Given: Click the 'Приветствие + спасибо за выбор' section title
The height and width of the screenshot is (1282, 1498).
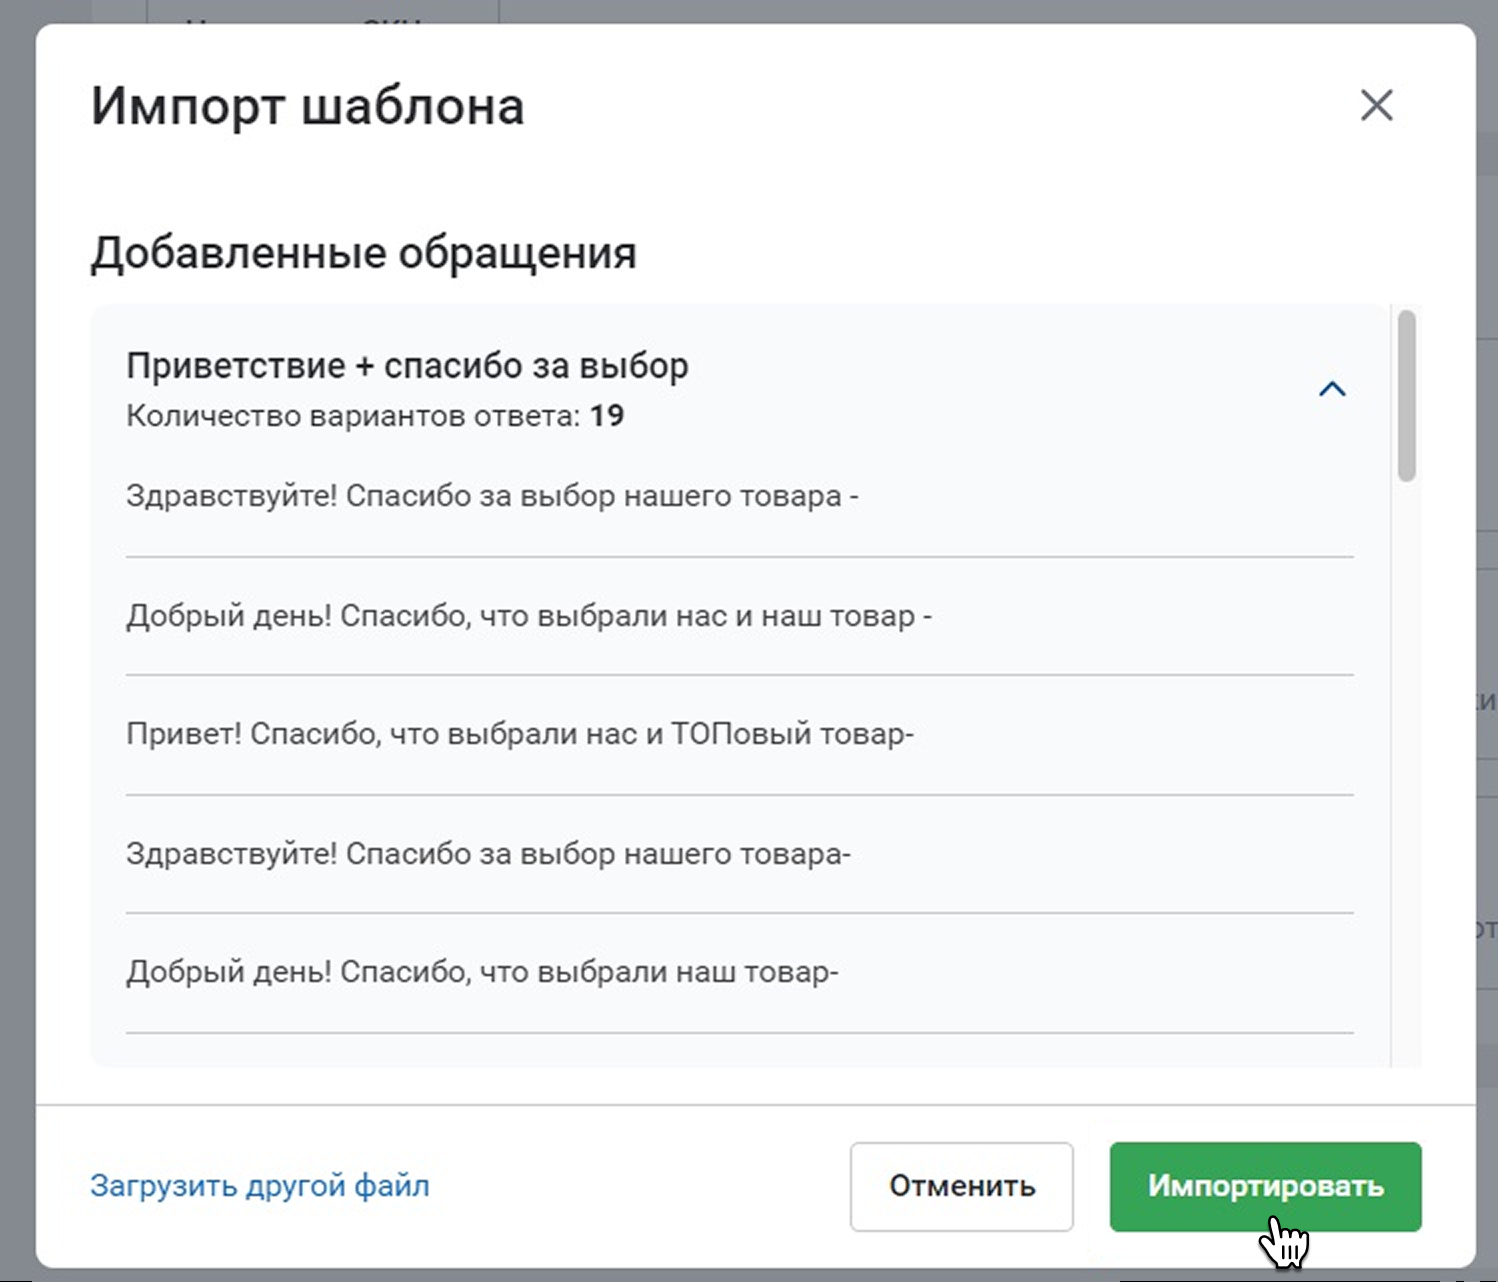Looking at the screenshot, I should point(407,366).
